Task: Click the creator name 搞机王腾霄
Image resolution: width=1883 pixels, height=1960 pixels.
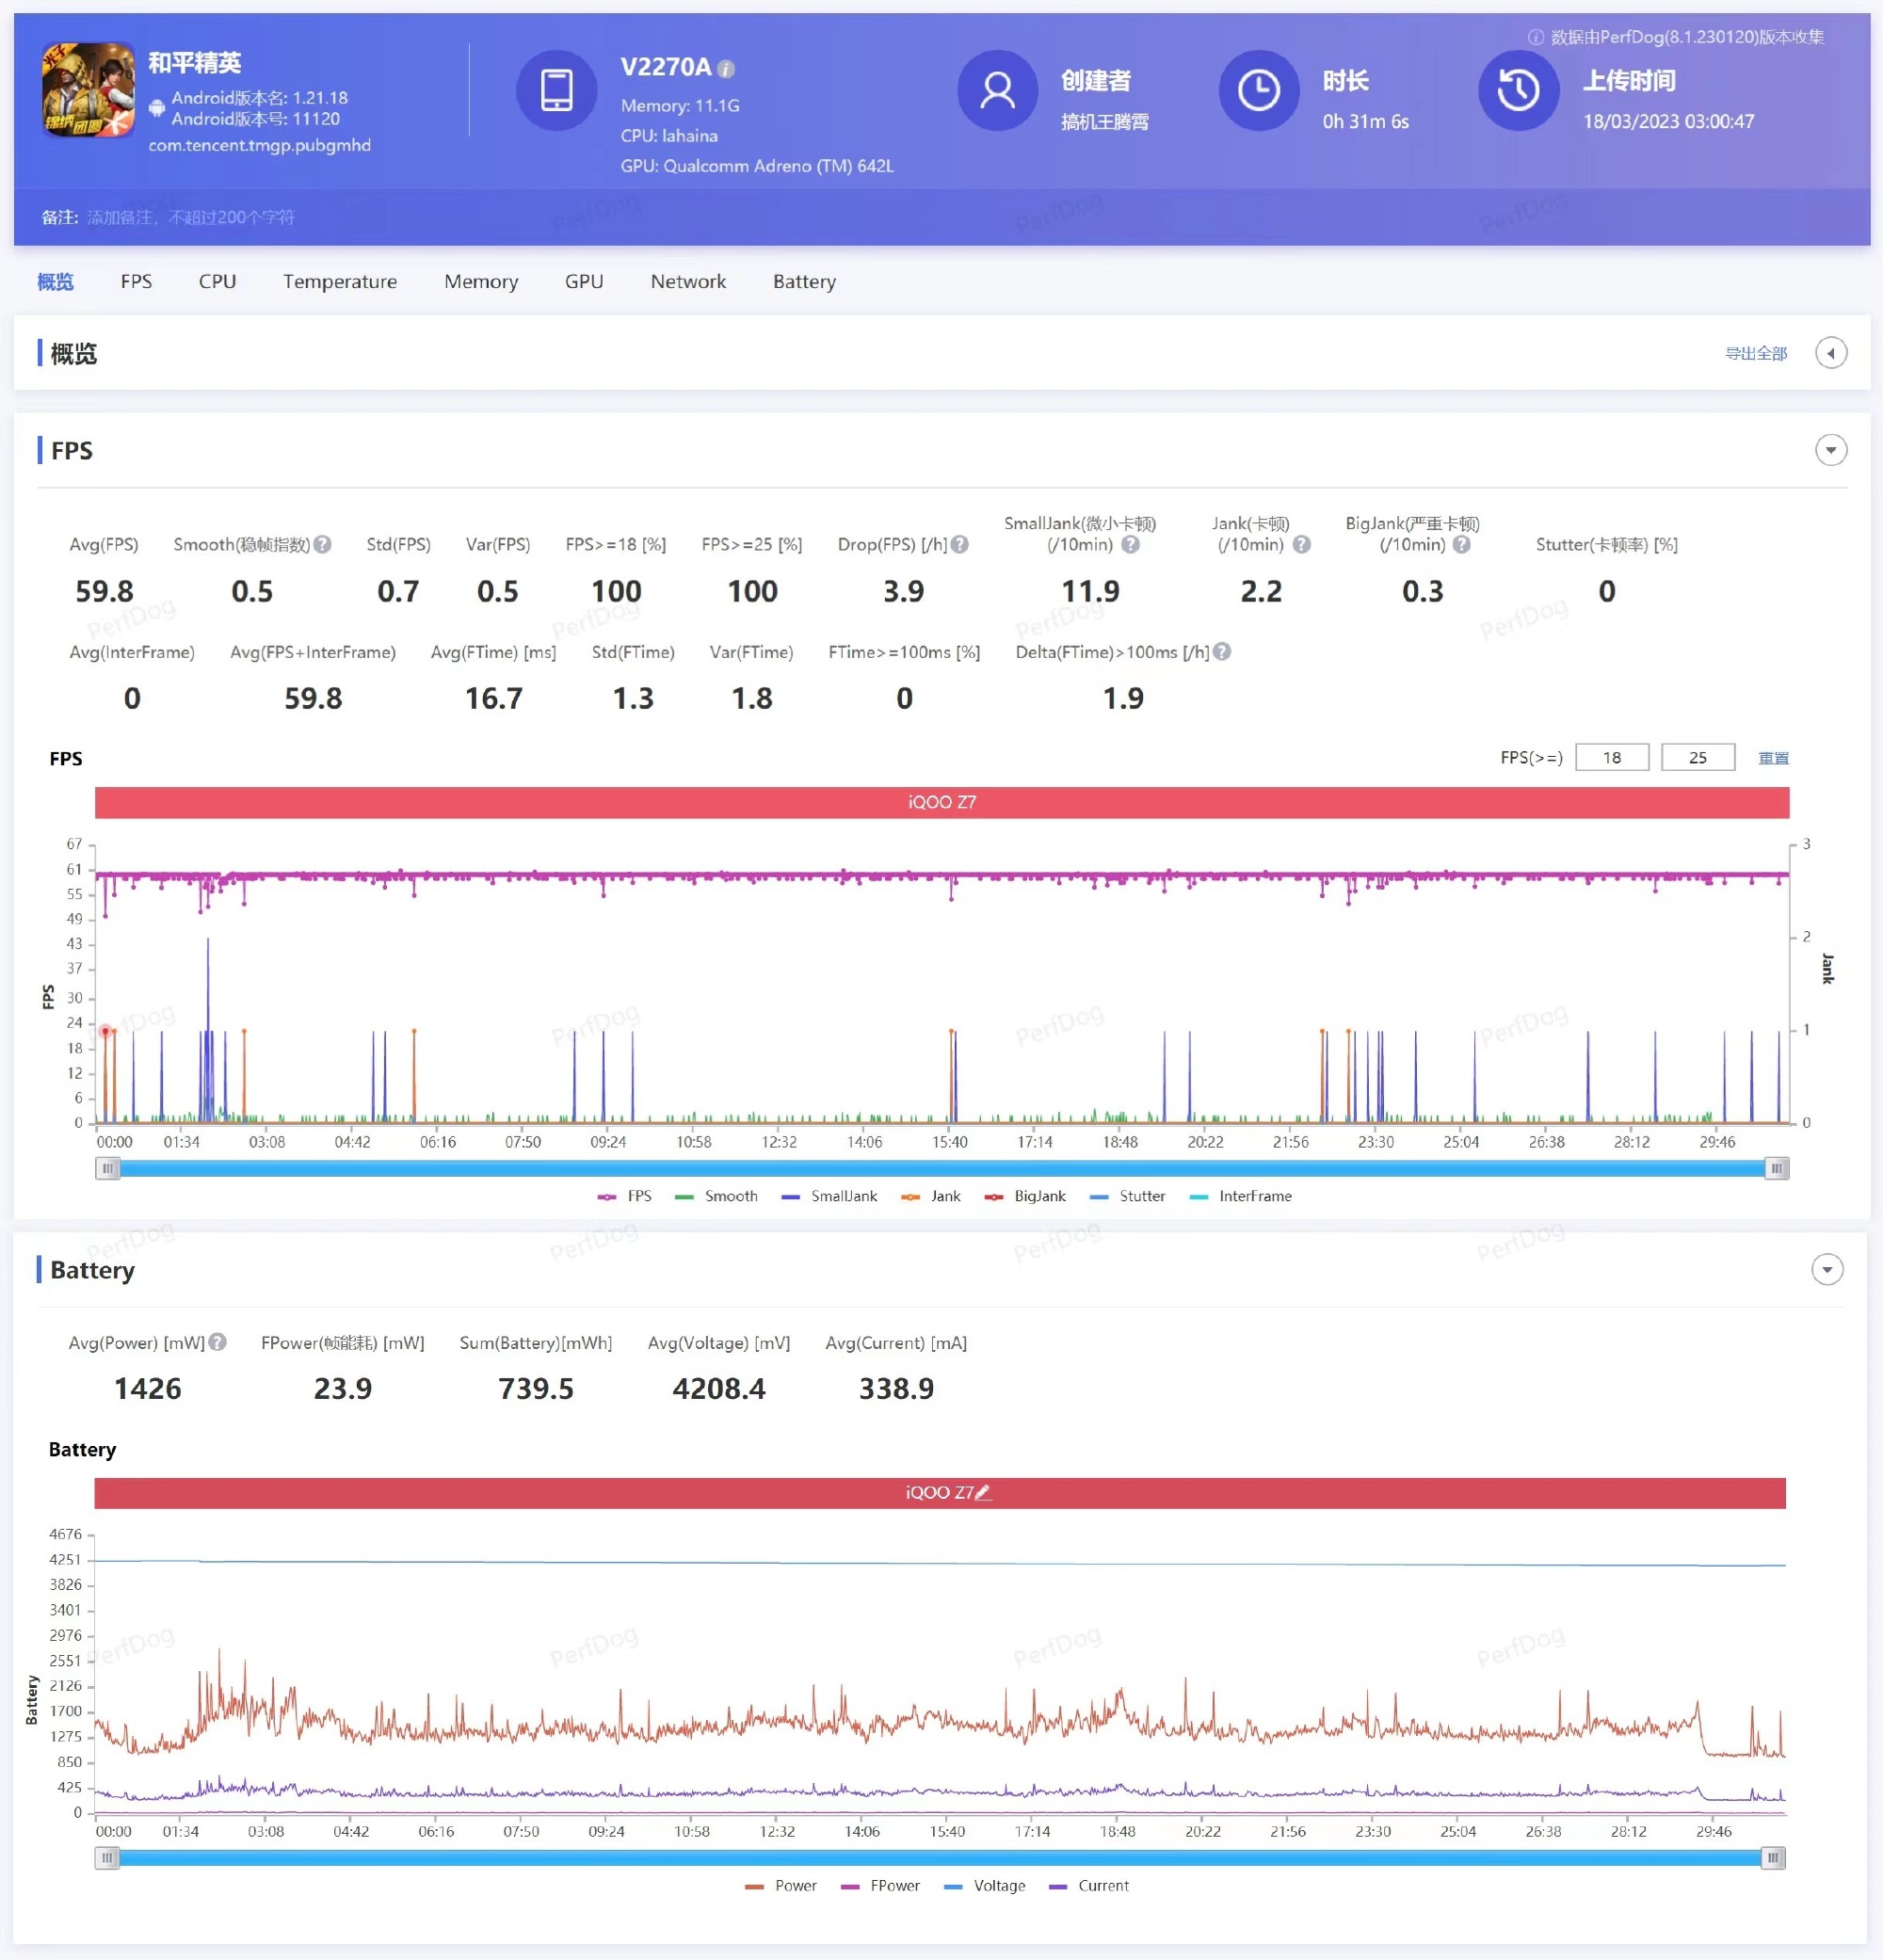Action: click(1104, 121)
